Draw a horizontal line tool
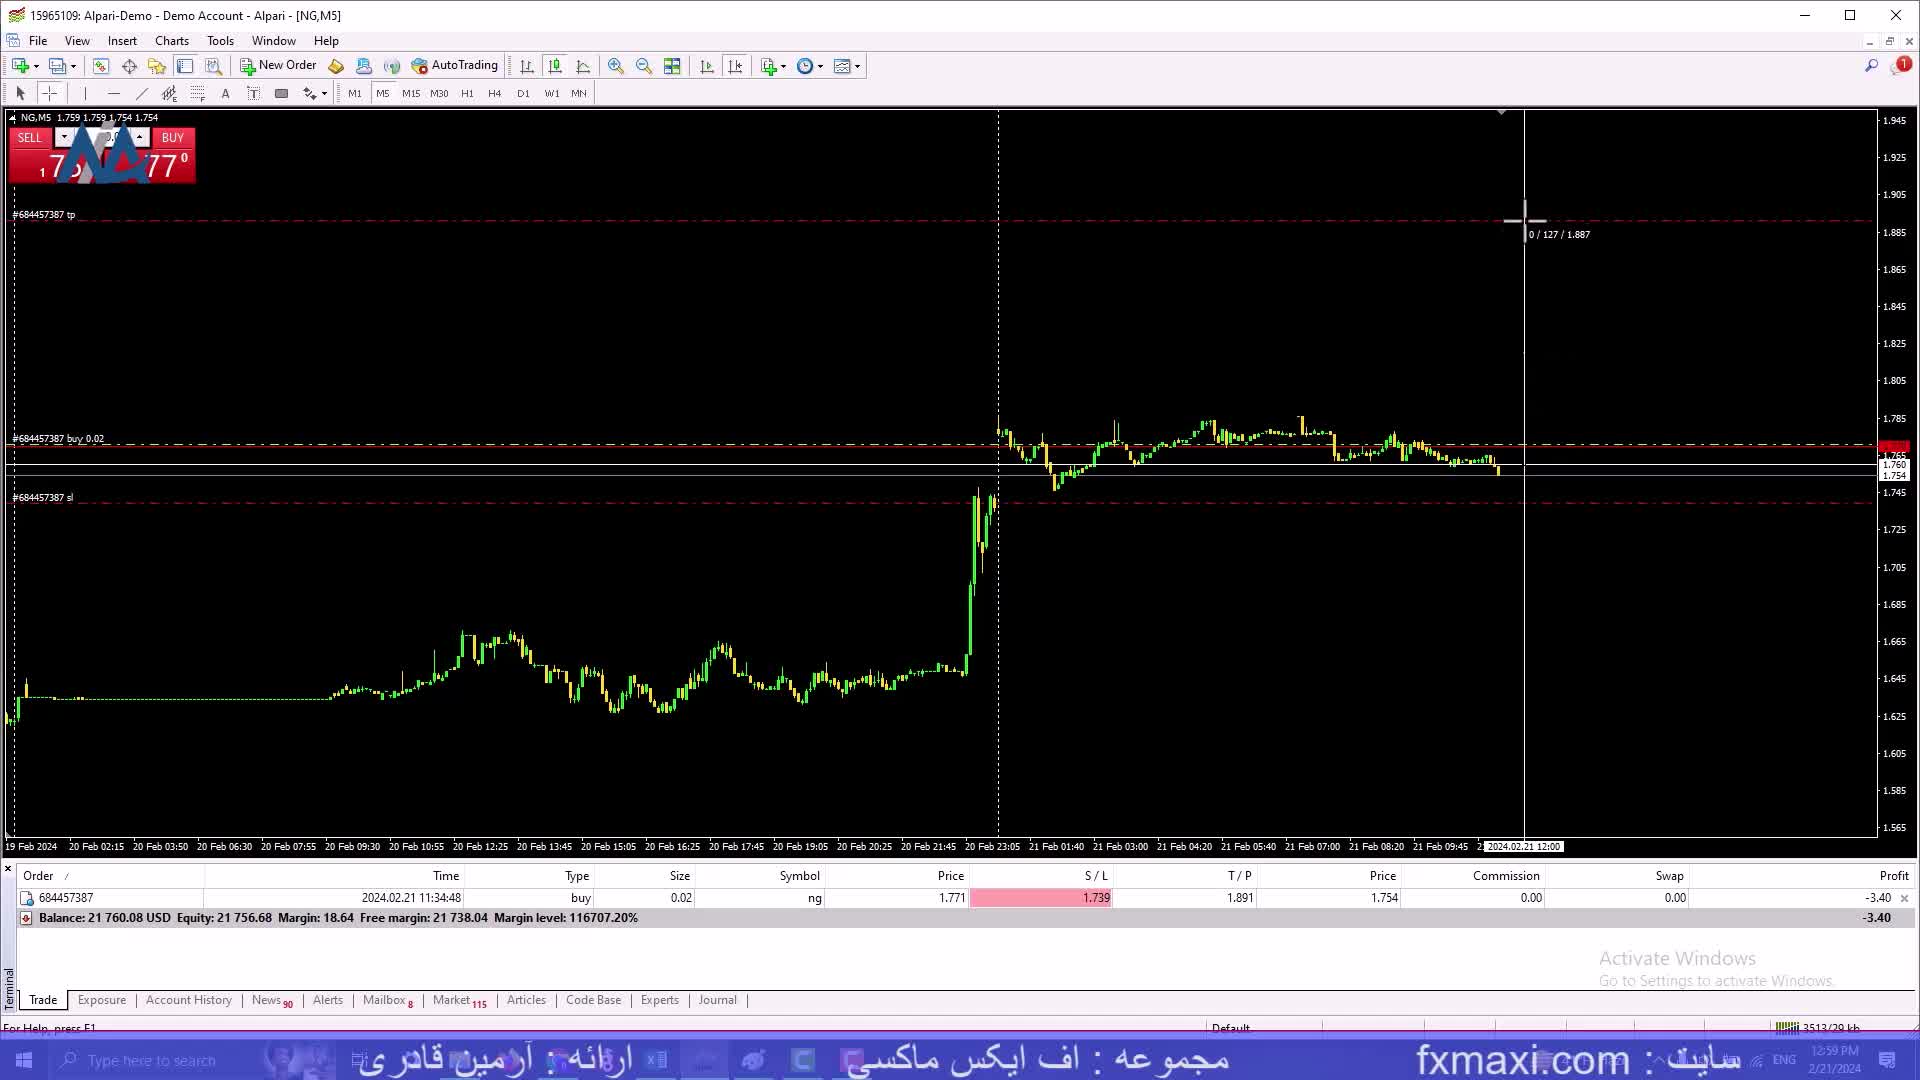 113,93
